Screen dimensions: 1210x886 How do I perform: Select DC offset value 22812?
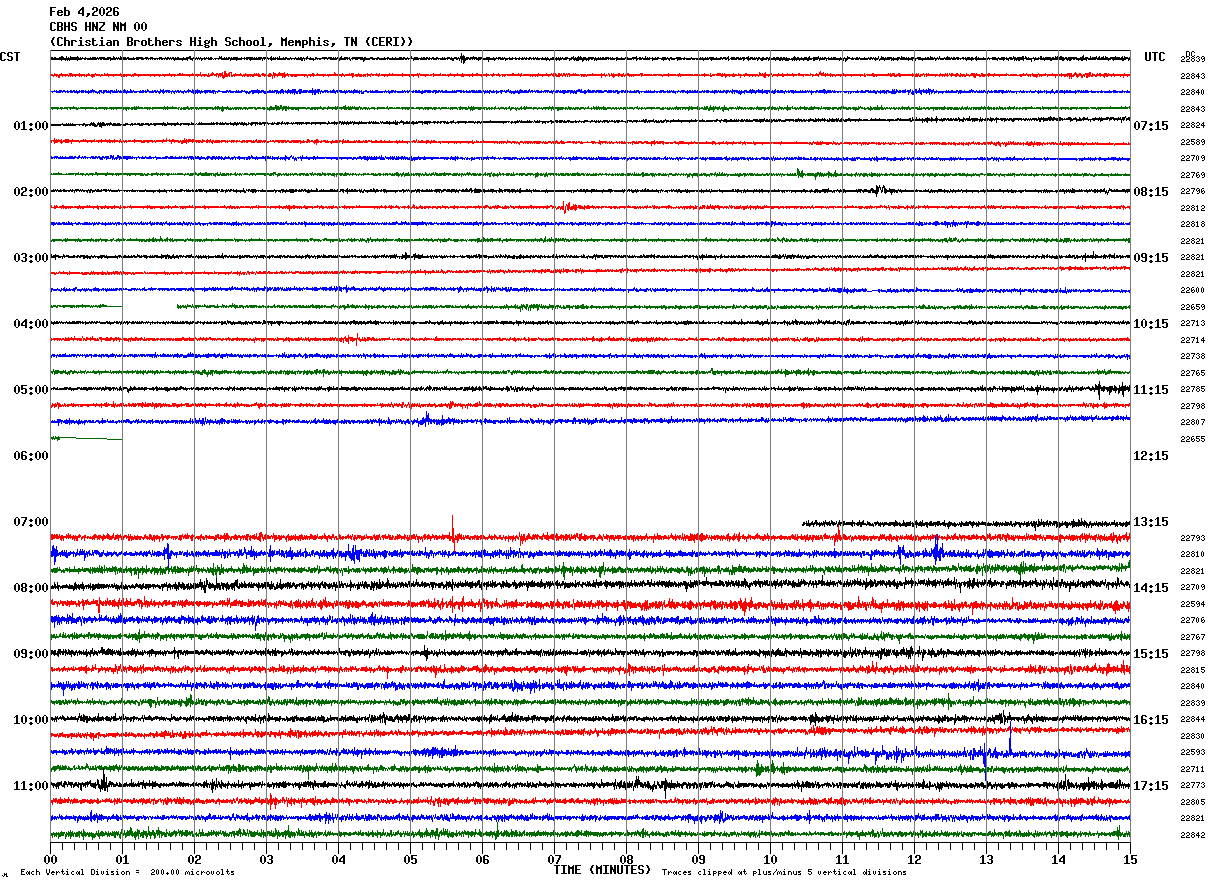1193,208
